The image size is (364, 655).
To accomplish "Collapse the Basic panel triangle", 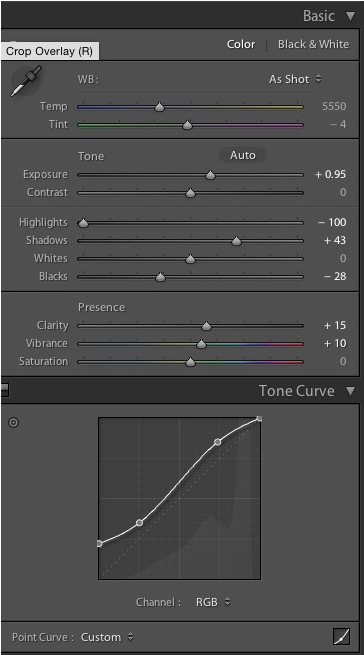I will click(350, 16).
